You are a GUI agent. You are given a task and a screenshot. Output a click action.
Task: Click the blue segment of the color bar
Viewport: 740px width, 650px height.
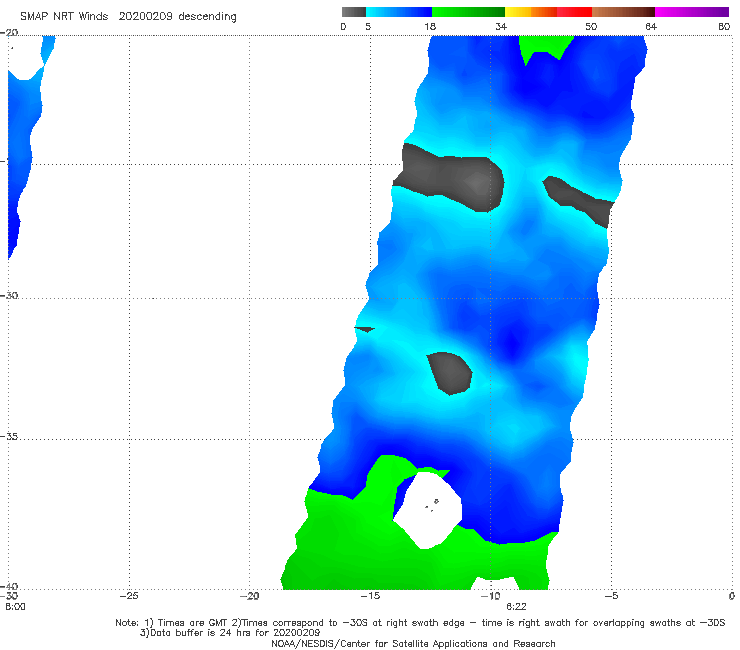[399, 12]
